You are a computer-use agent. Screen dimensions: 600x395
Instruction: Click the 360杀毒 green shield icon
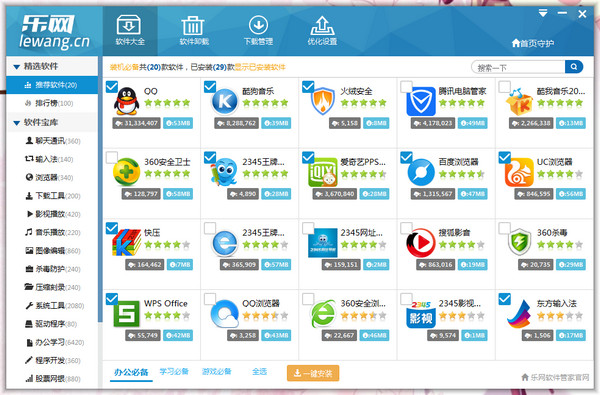pos(519,242)
